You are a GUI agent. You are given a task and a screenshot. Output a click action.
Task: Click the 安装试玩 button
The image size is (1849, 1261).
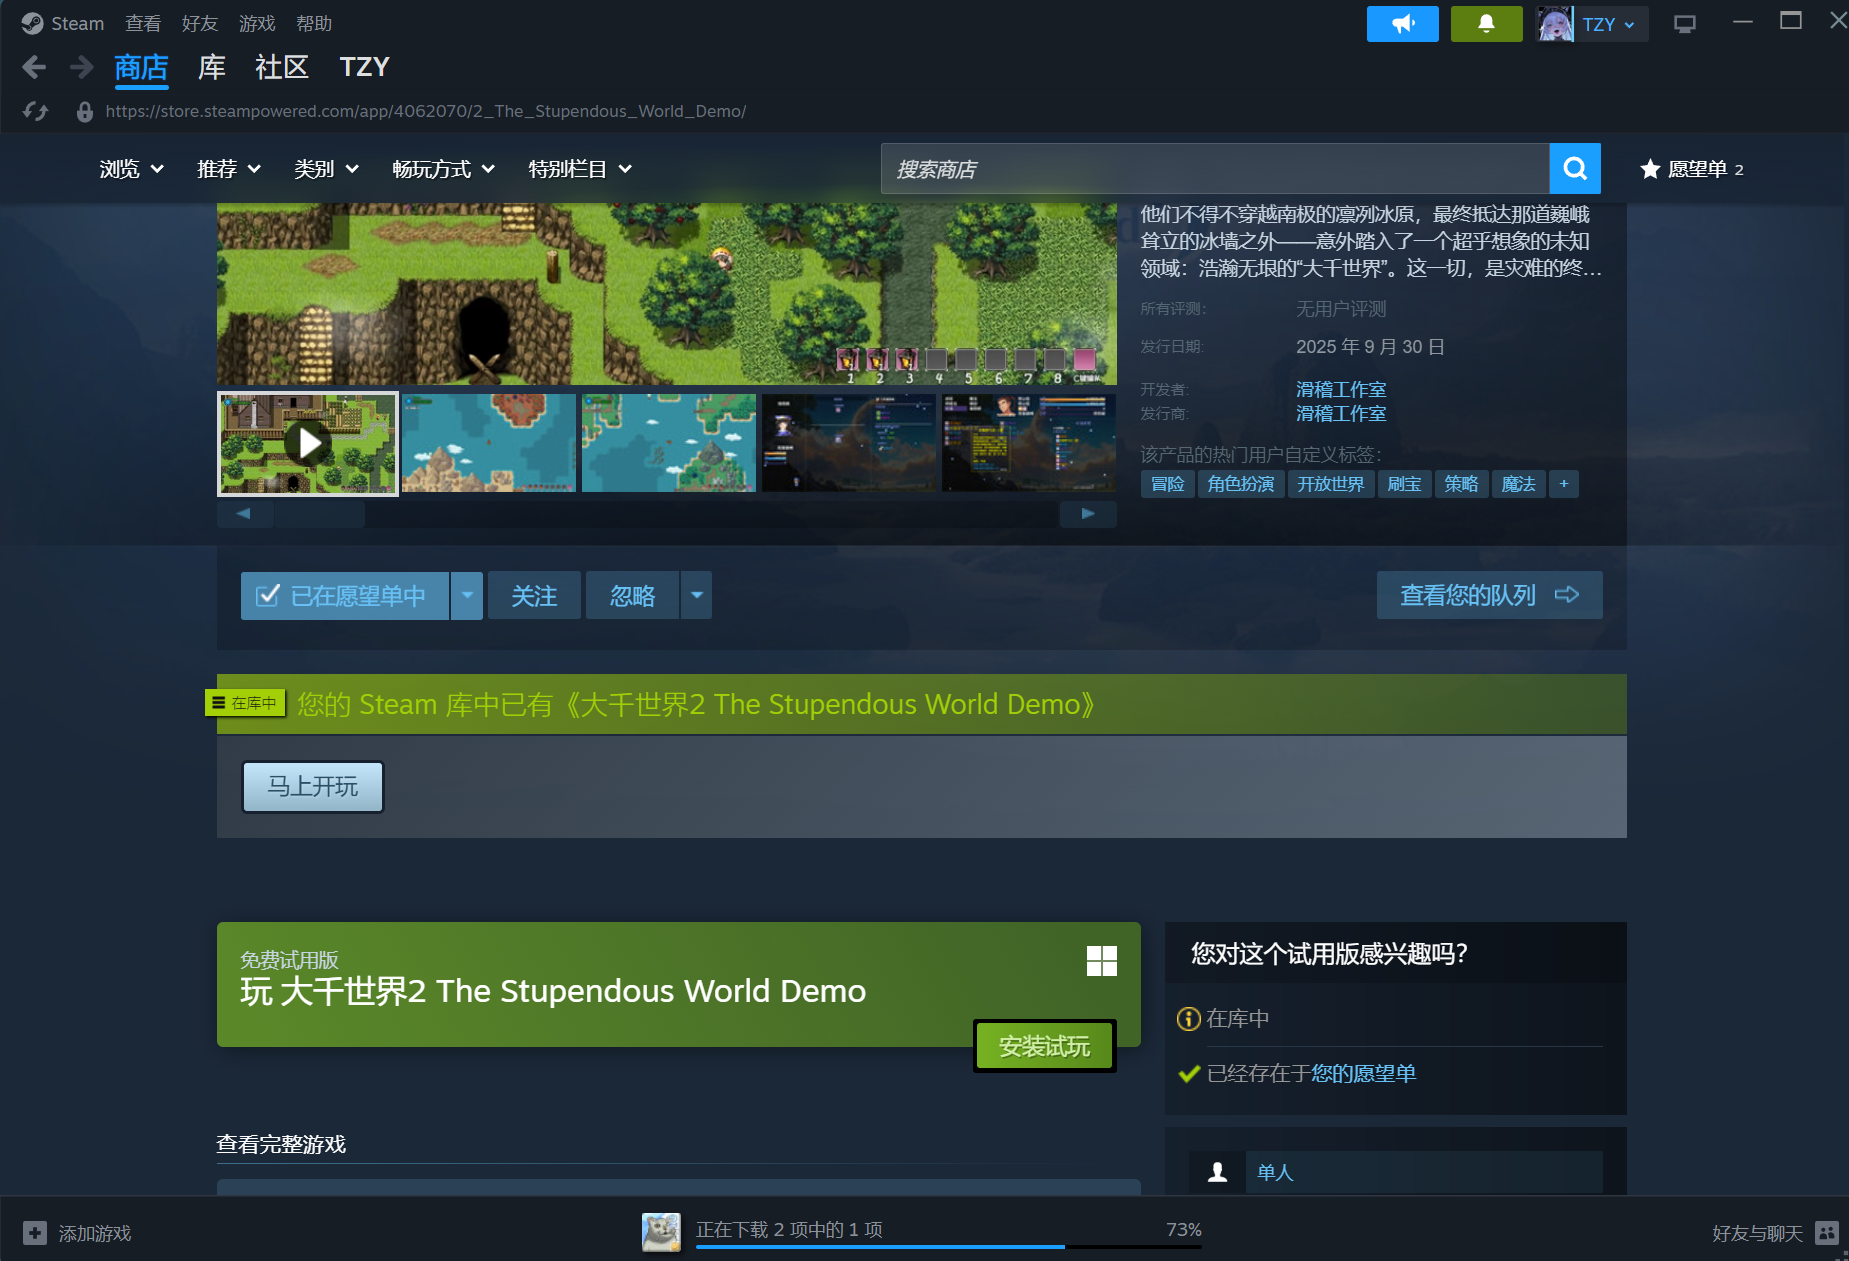(1045, 1046)
